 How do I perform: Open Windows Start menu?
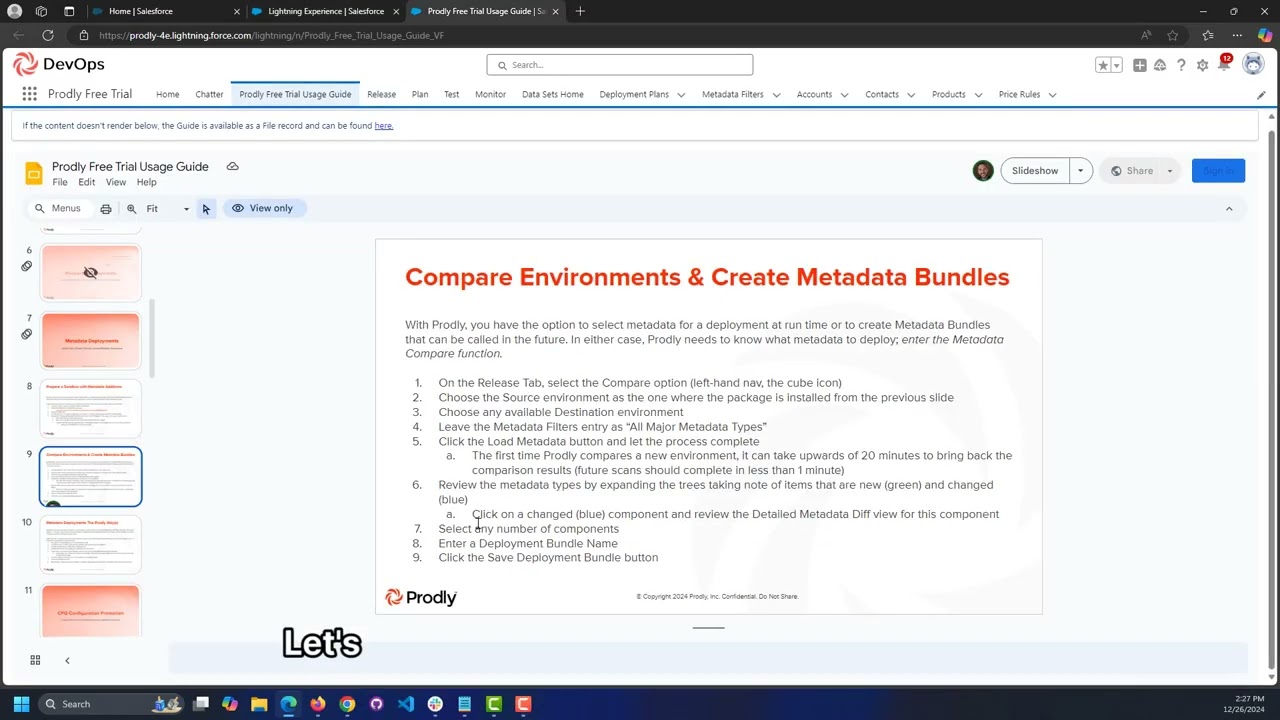click(21, 704)
